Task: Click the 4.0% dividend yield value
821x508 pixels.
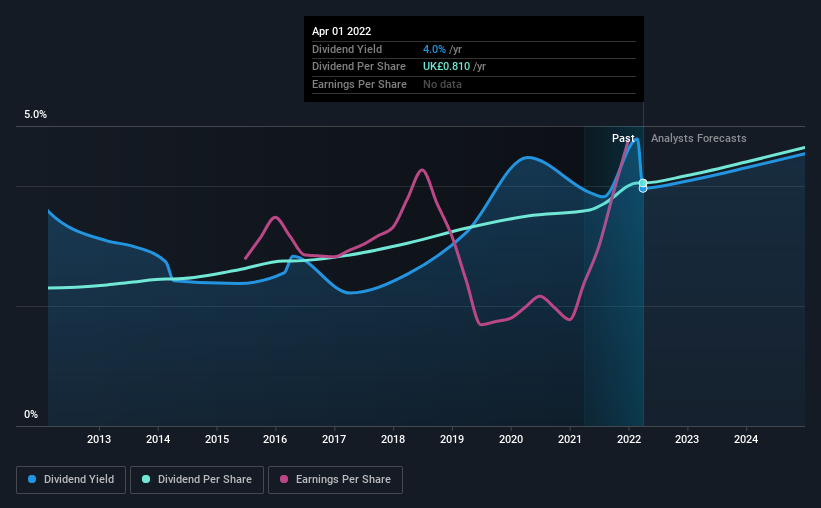Action: coord(434,49)
